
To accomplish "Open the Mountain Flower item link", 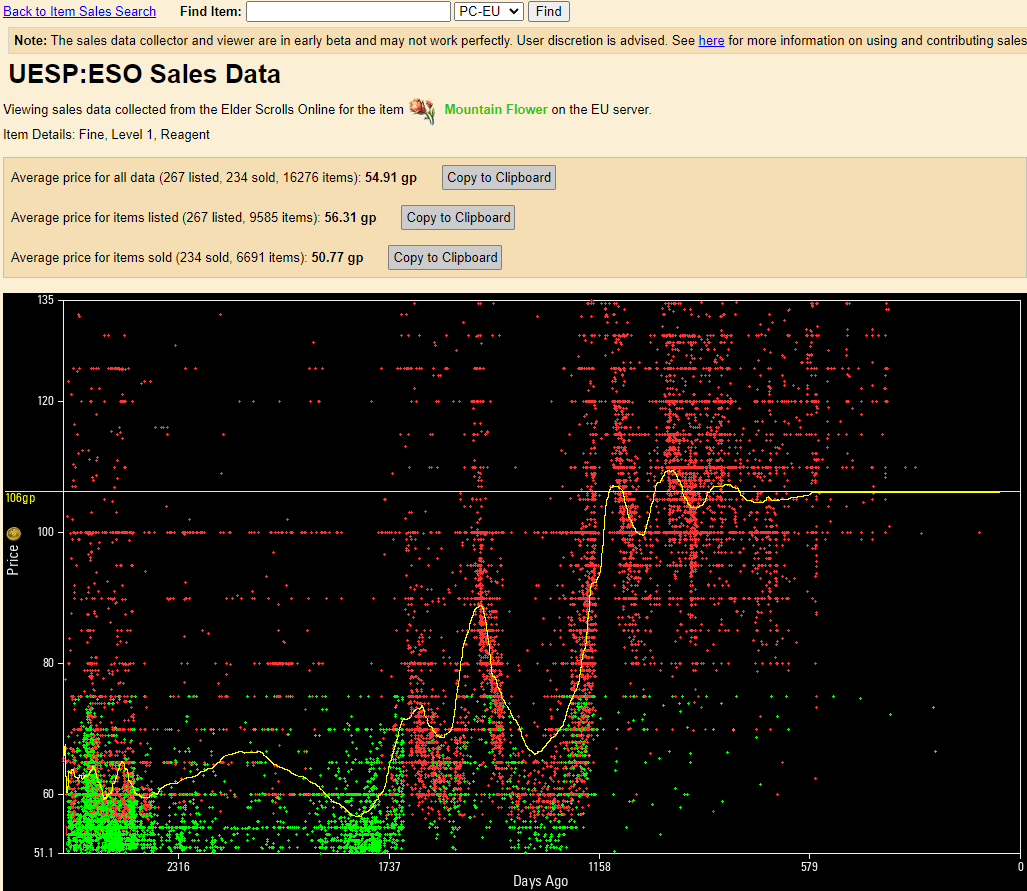I will point(496,109).
